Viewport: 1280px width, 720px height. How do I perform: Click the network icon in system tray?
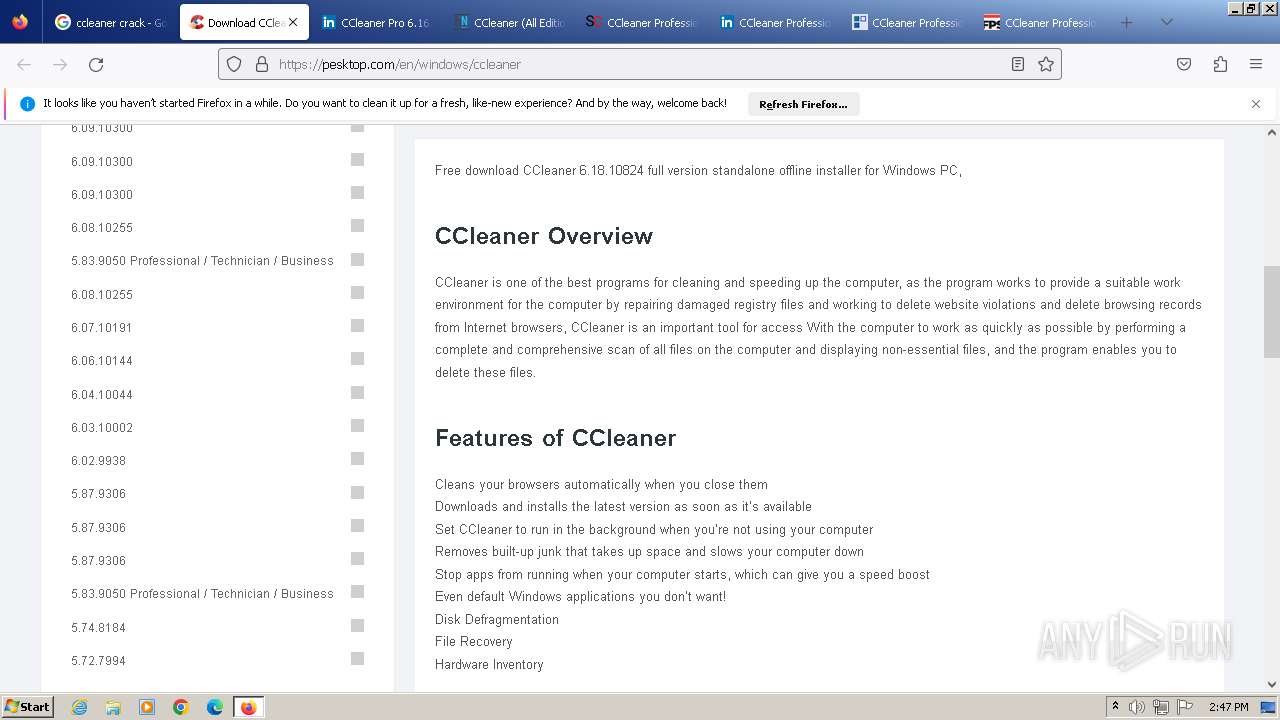click(x=1161, y=707)
